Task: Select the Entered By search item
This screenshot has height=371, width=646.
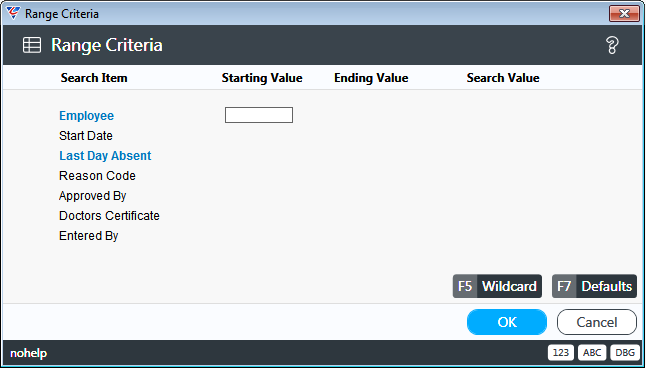Action: point(89,236)
